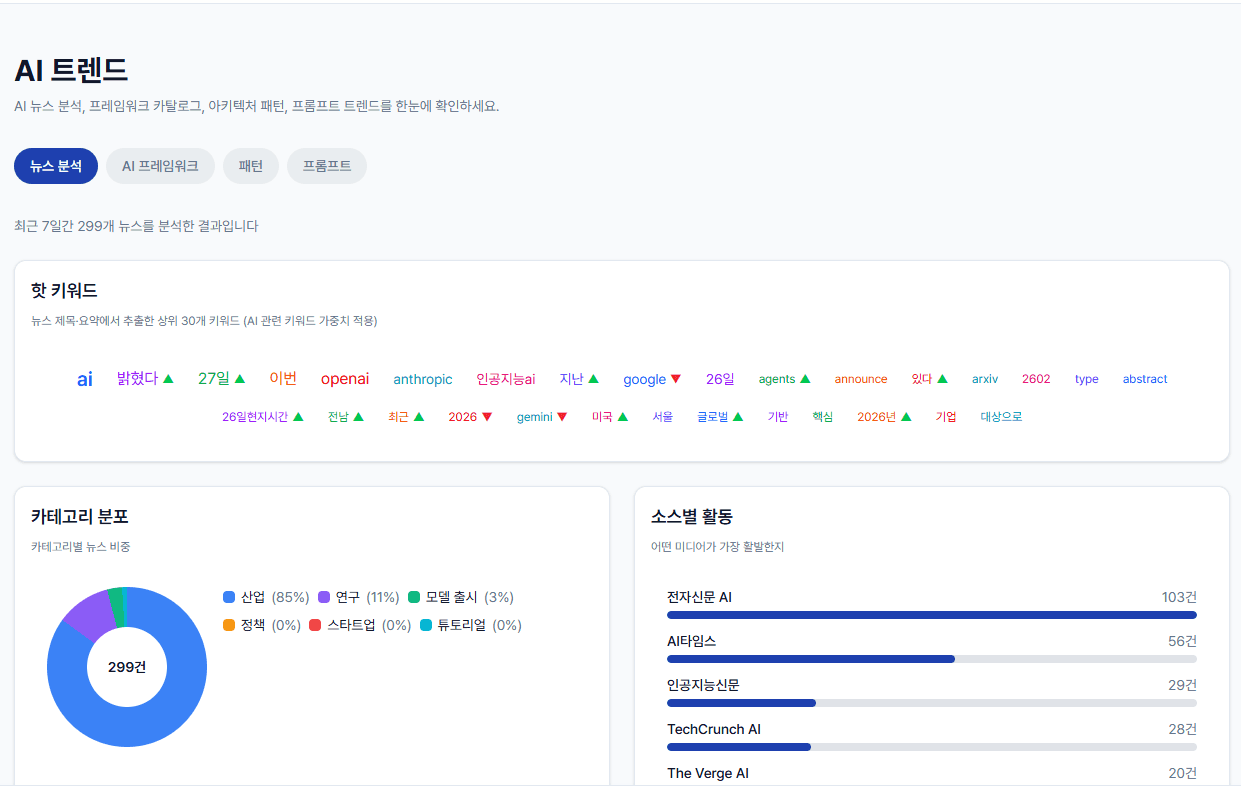Image resolution: width=1241 pixels, height=786 pixels.
Task: Click the down arrow next to 2026
Action: point(489,416)
